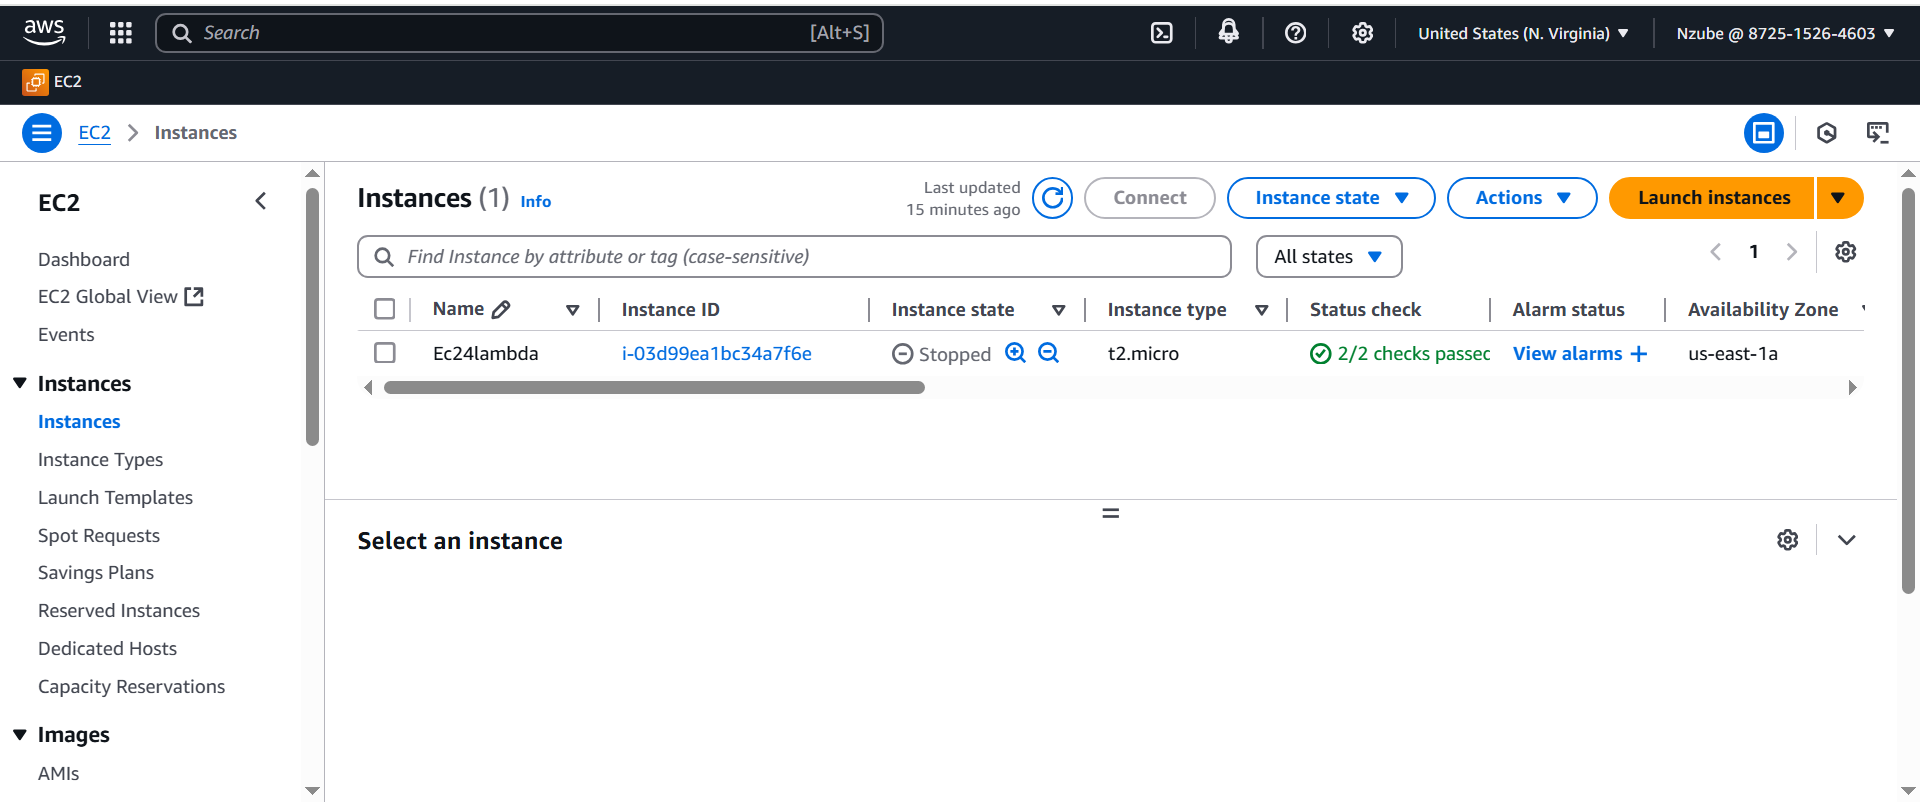1920x802 pixels.
Task: Click the Connect button
Action: pyautogui.click(x=1150, y=198)
